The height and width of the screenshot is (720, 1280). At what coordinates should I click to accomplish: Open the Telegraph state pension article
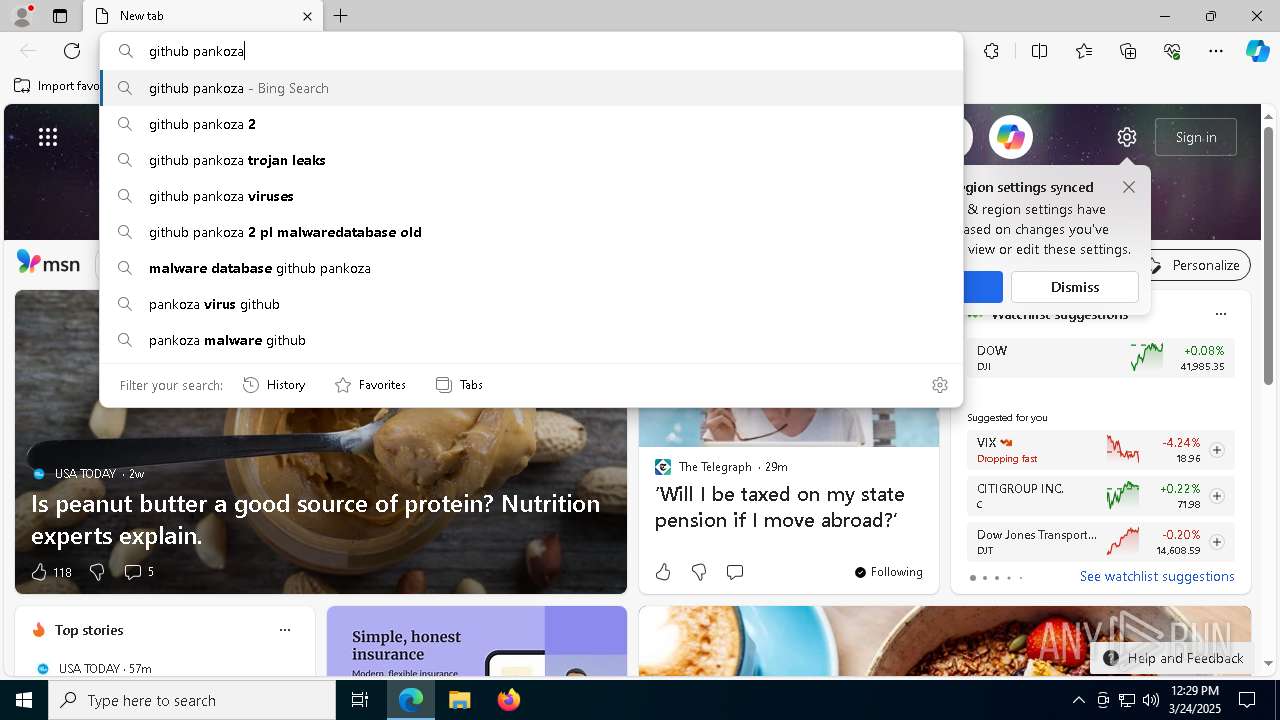click(779, 507)
